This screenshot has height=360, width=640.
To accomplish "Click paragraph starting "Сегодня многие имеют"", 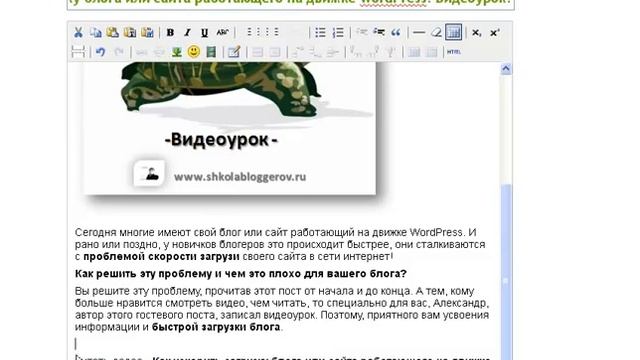I will [x=280, y=244].
